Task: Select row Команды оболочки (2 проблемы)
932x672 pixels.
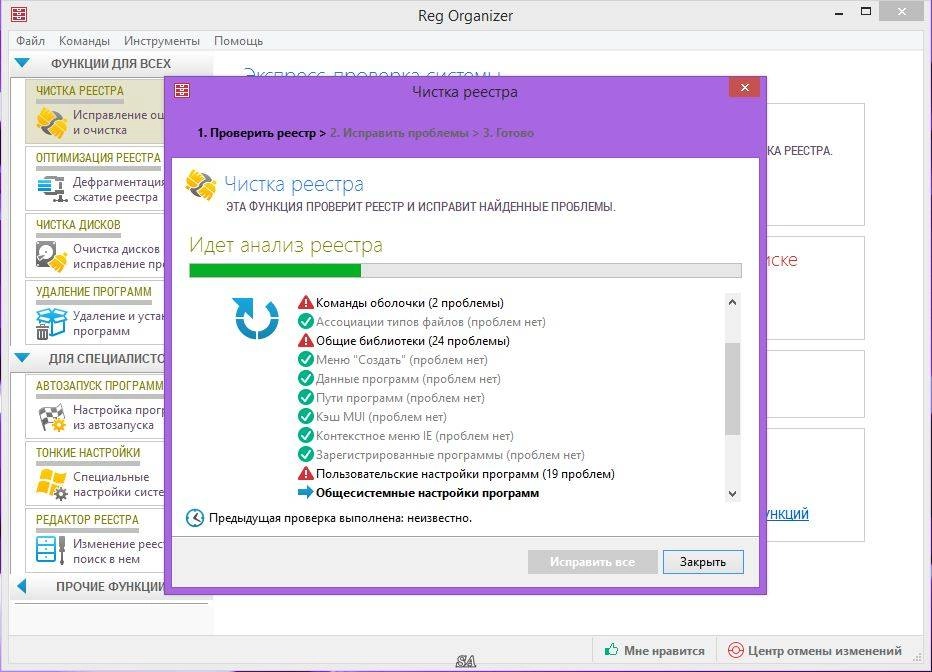Action: [410, 303]
